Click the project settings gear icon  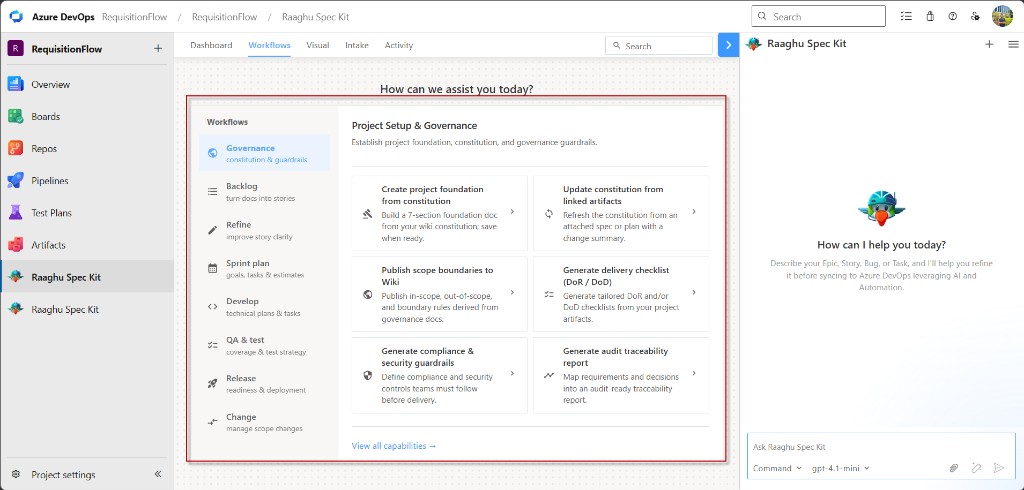pos(16,474)
